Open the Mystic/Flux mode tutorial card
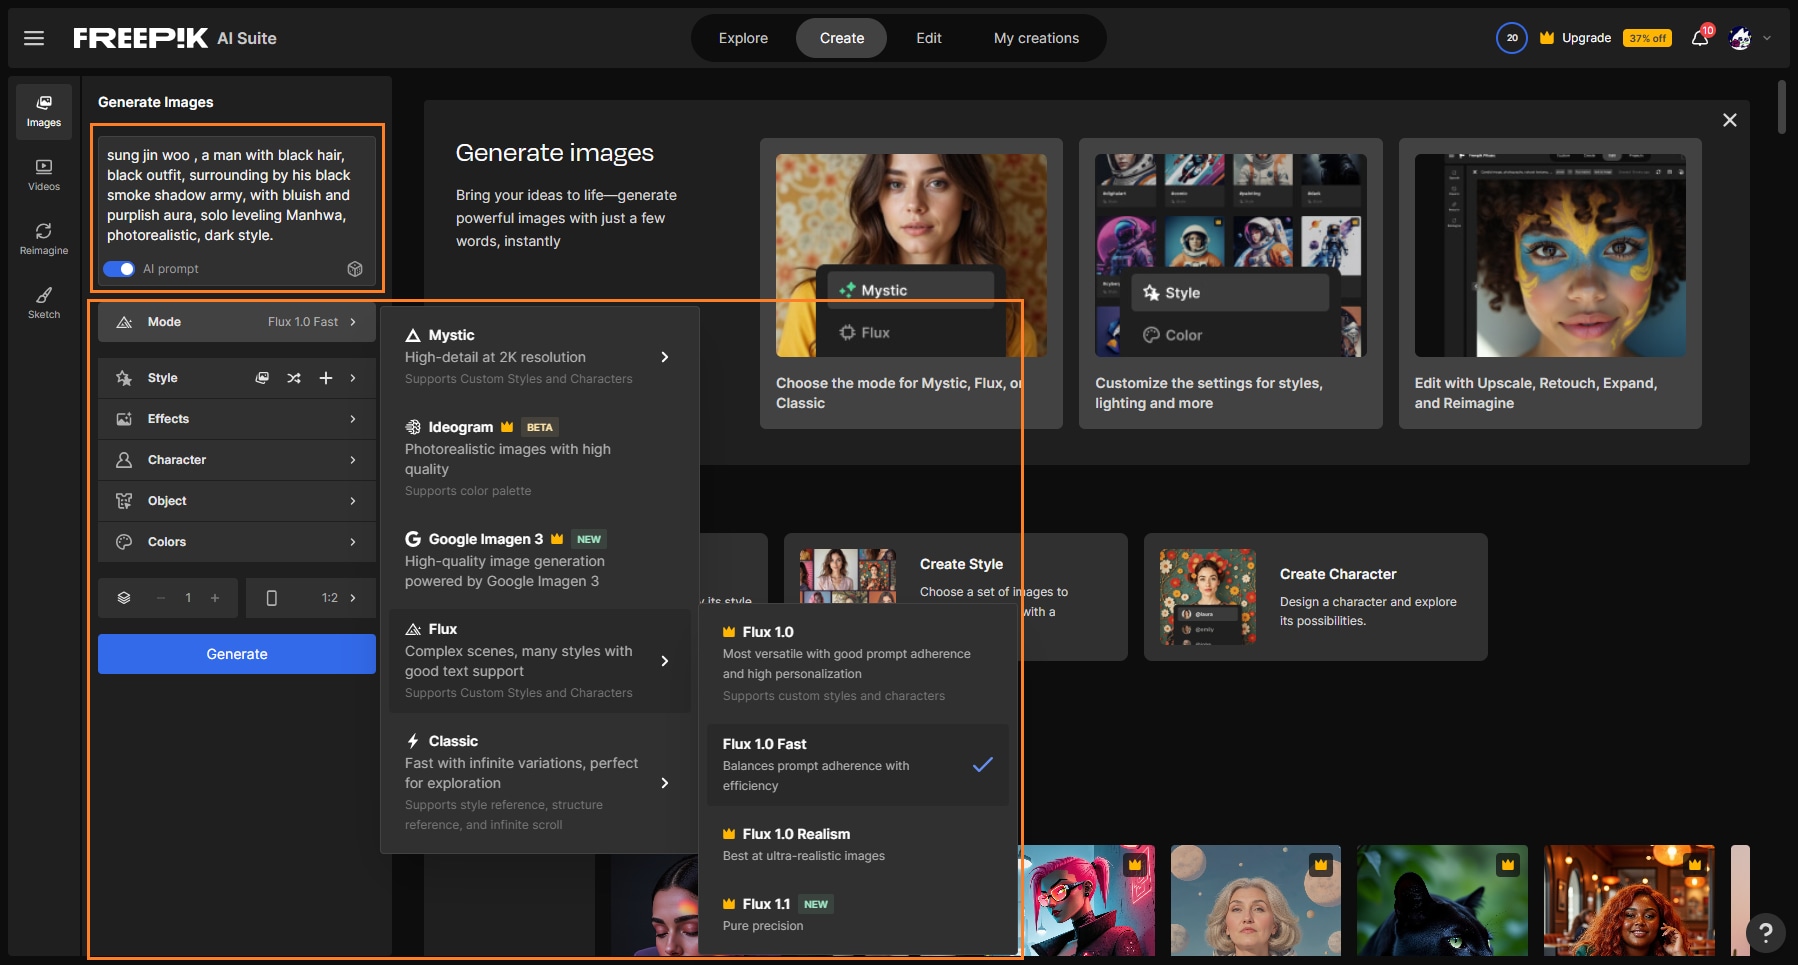This screenshot has height=965, width=1798. coord(911,283)
